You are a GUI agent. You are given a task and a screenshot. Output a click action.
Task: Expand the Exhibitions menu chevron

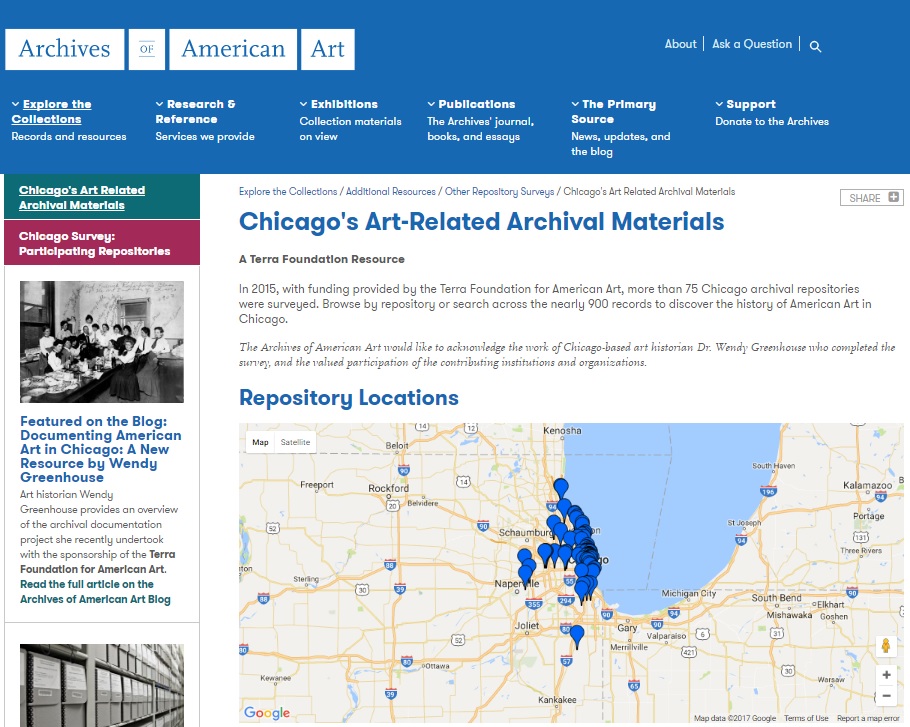click(304, 104)
